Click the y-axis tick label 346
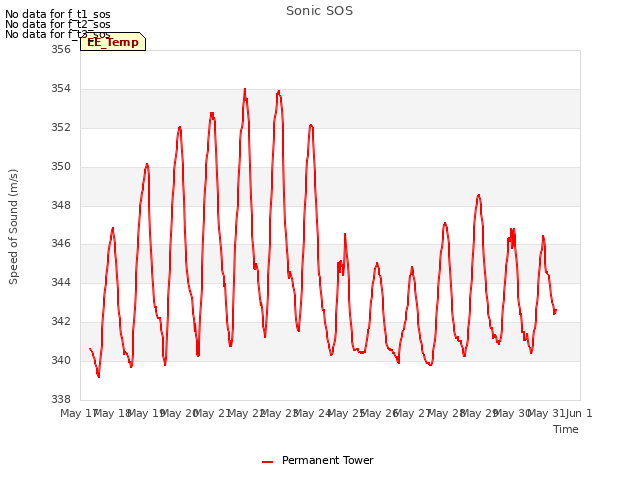This screenshot has width=640, height=480. (x=61, y=244)
